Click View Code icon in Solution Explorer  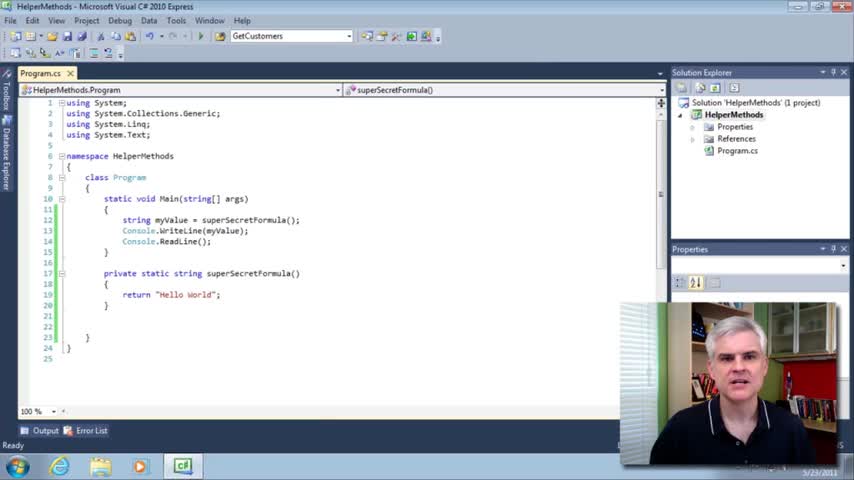coord(734,88)
